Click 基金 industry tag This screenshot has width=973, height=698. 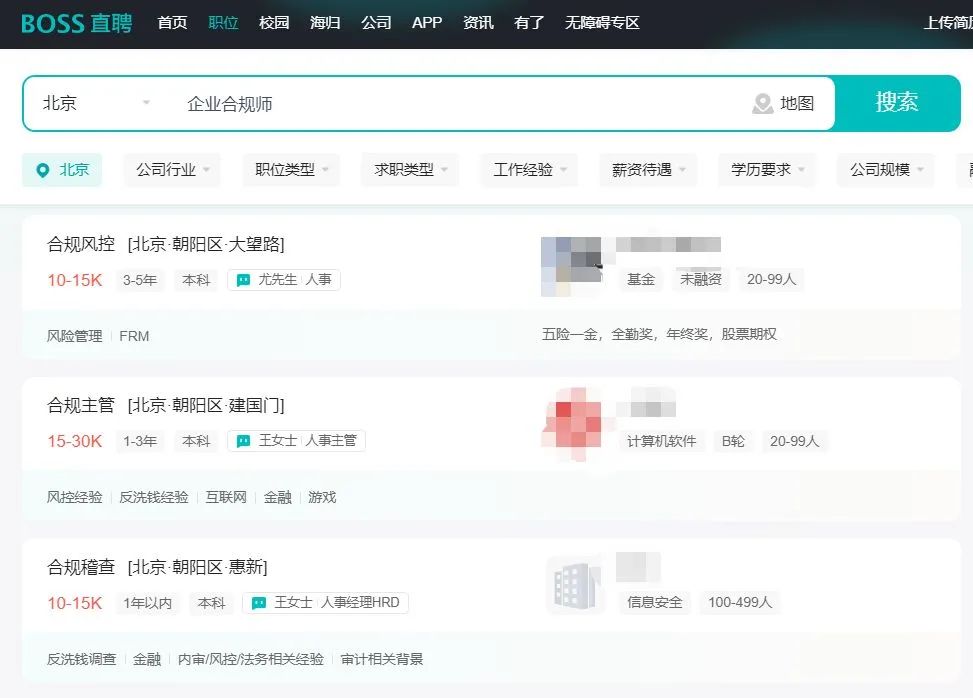pos(641,280)
